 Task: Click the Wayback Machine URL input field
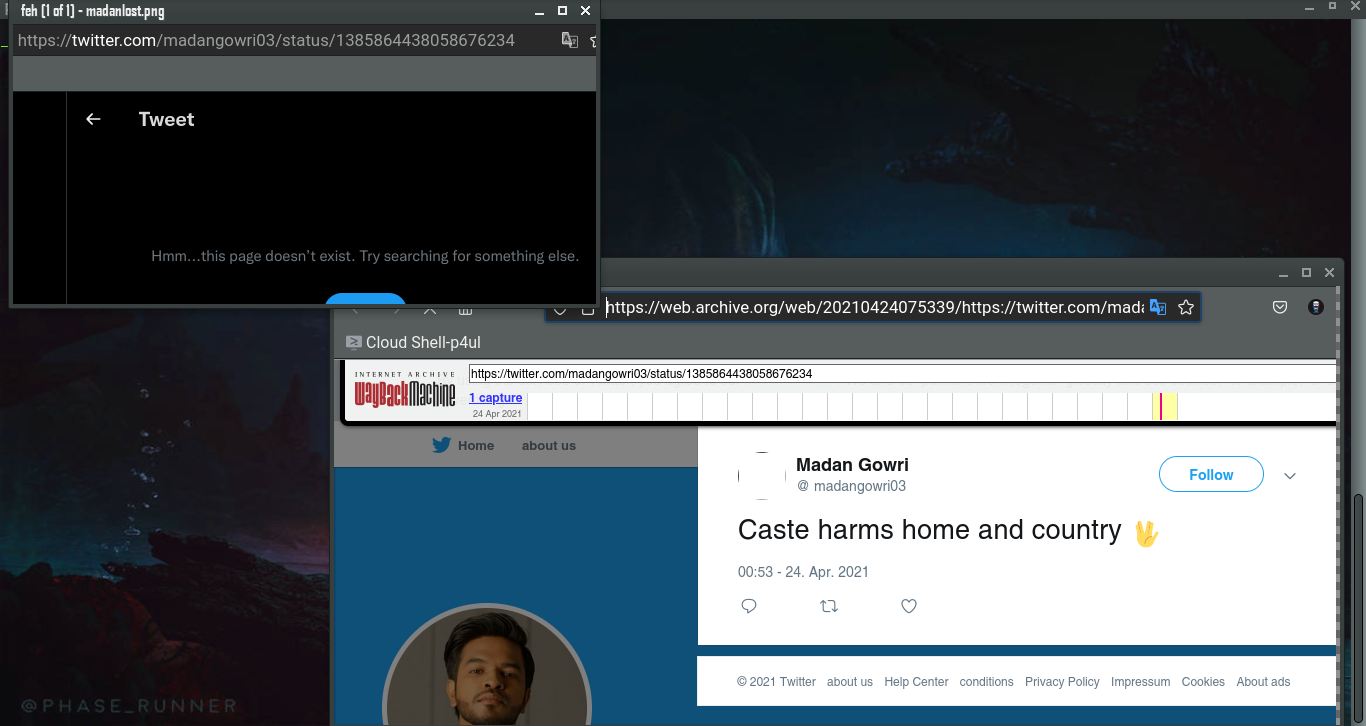(902, 374)
